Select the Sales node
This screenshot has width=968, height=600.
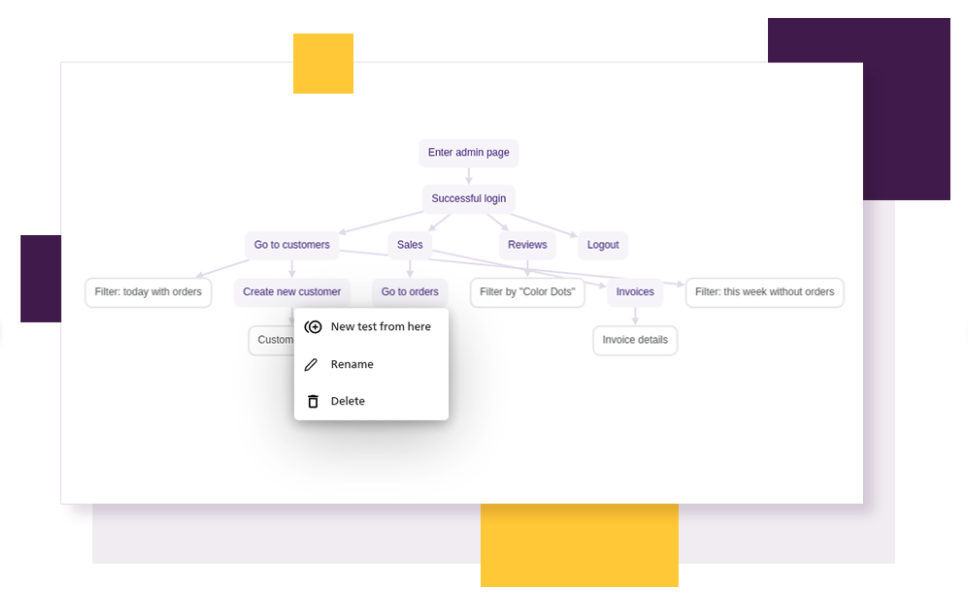coord(410,245)
